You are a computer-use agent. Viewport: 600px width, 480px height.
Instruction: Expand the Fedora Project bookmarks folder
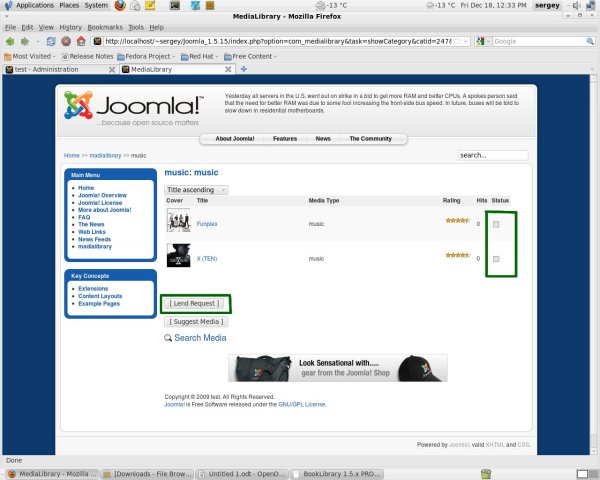[x=146, y=56]
